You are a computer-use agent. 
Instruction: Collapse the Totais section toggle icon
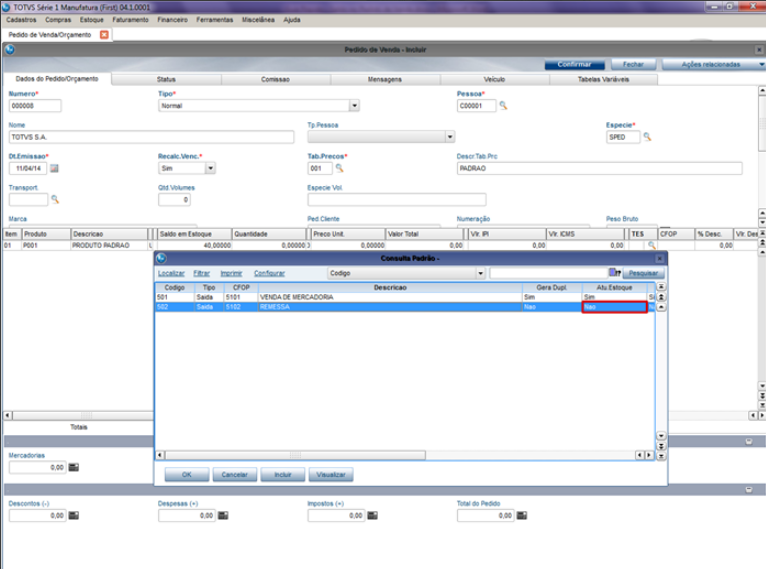749,441
